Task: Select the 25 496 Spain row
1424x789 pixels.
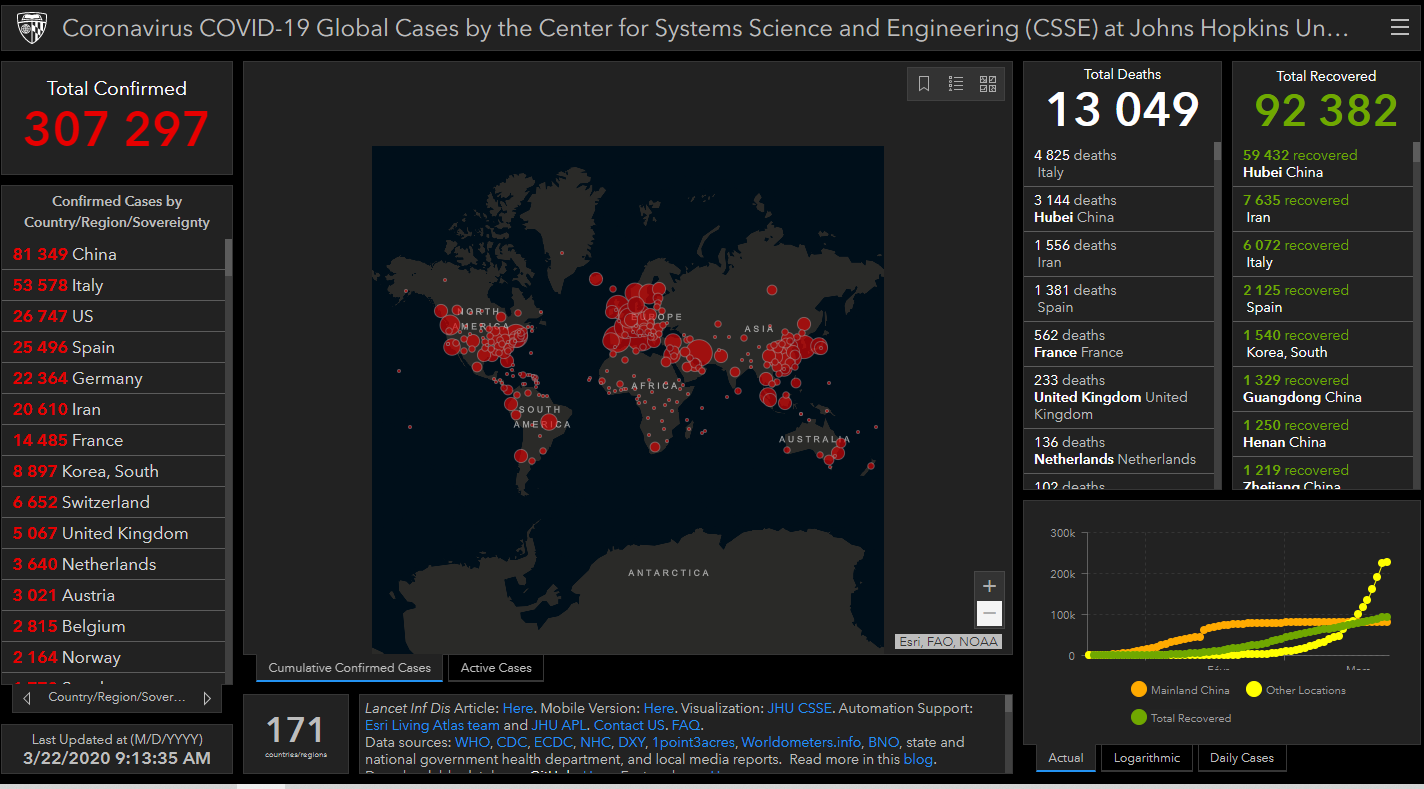Action: point(114,347)
